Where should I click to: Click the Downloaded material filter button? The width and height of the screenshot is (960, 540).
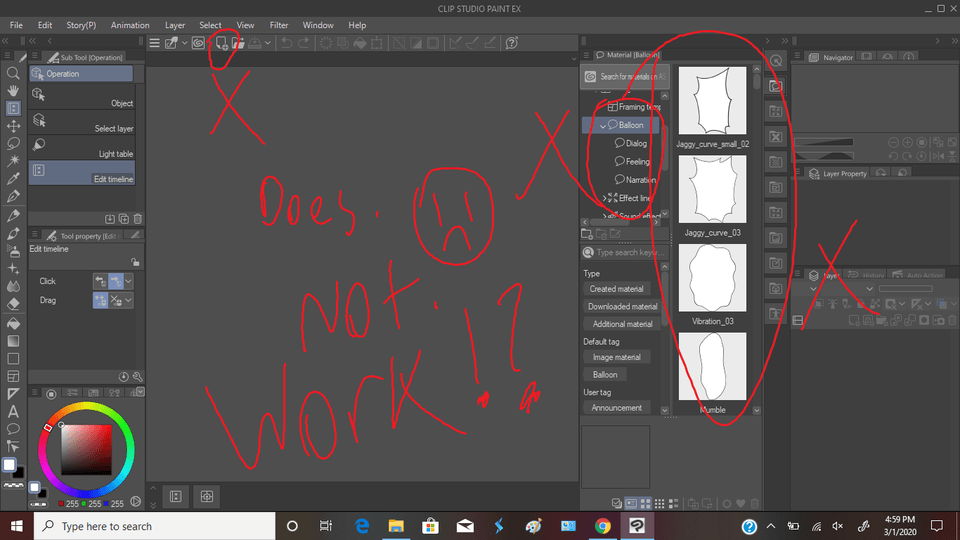pyautogui.click(x=621, y=307)
